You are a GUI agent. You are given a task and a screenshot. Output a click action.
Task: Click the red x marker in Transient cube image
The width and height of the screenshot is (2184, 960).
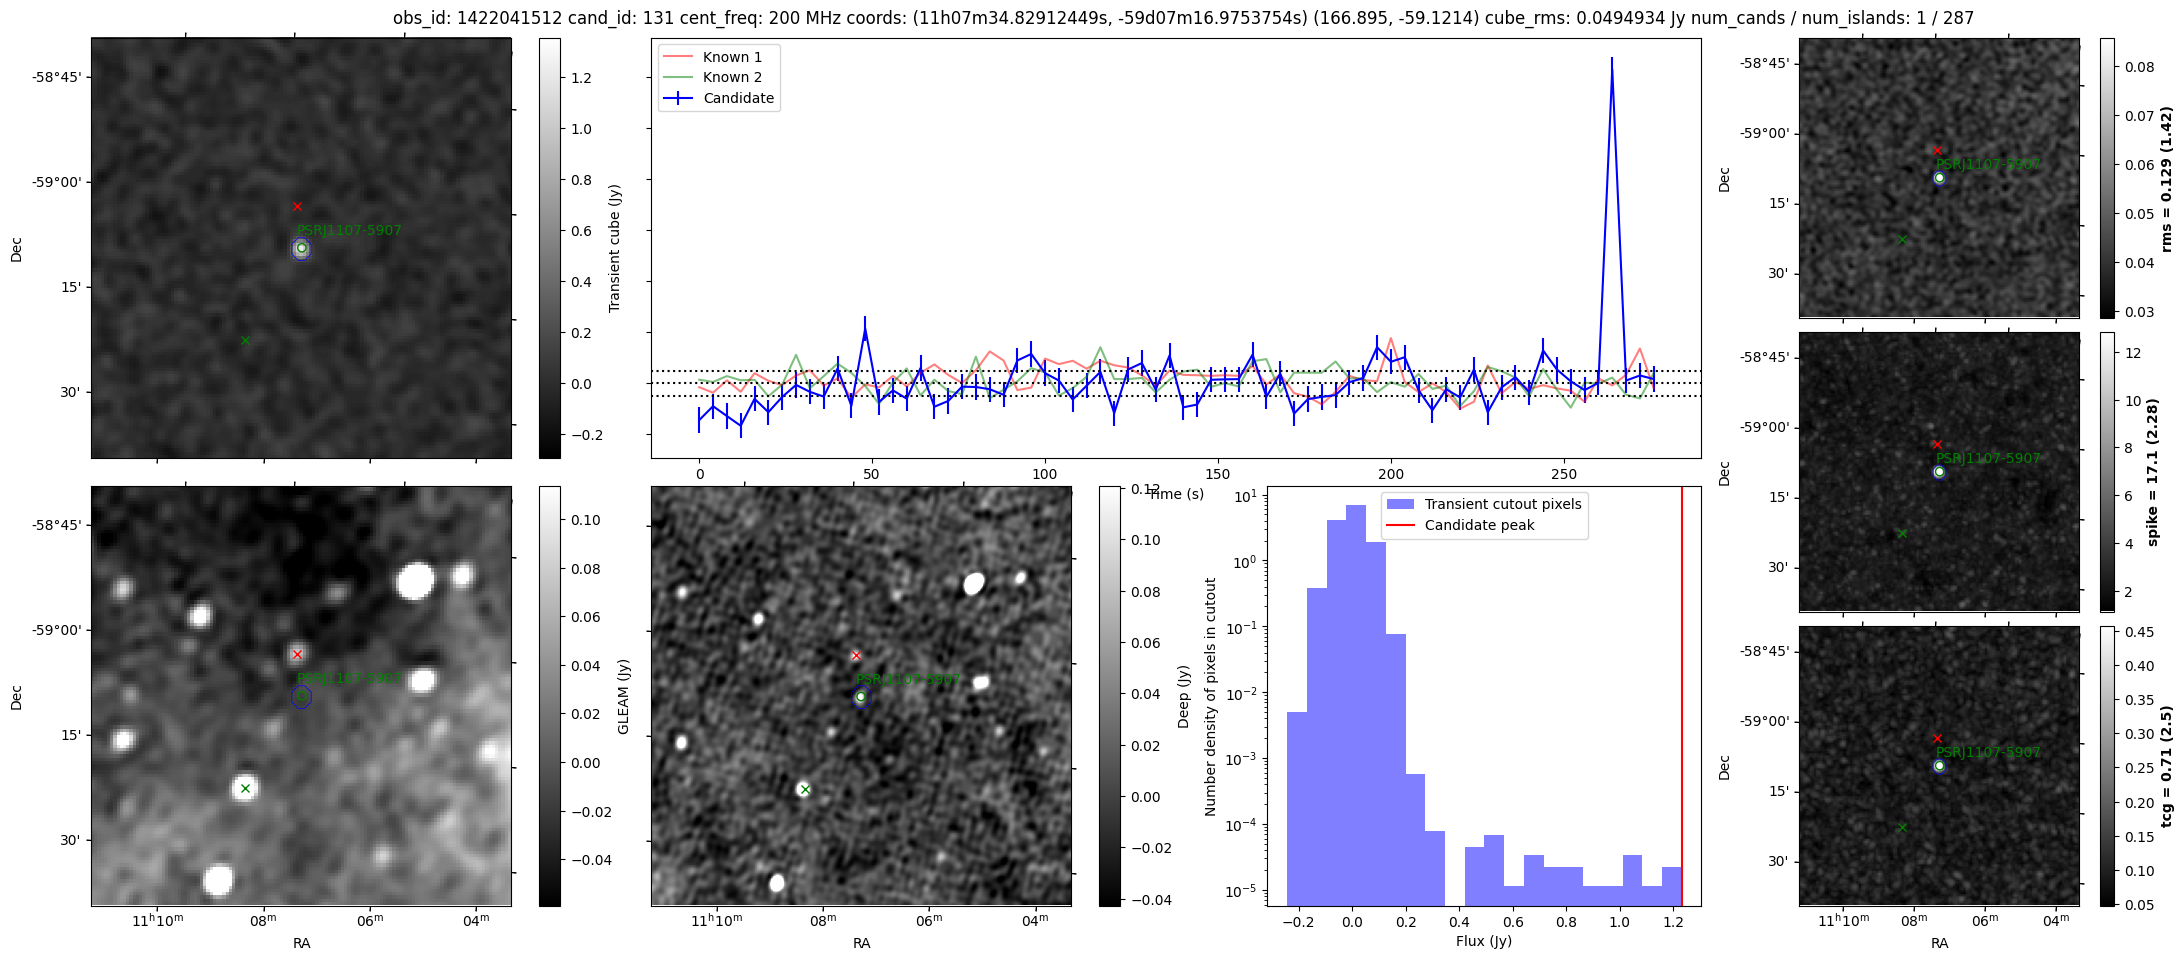click(297, 207)
